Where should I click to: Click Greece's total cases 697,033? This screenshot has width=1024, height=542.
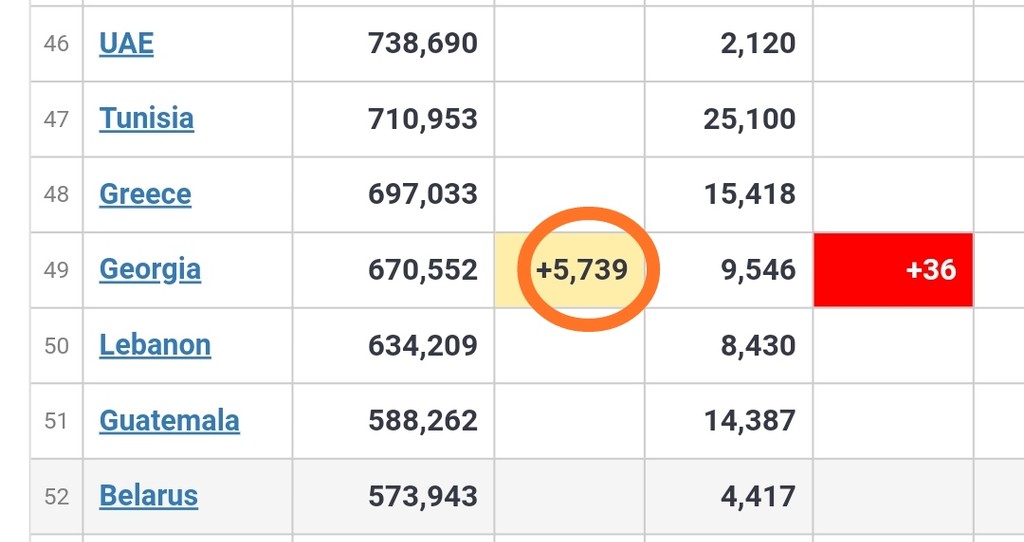click(423, 193)
